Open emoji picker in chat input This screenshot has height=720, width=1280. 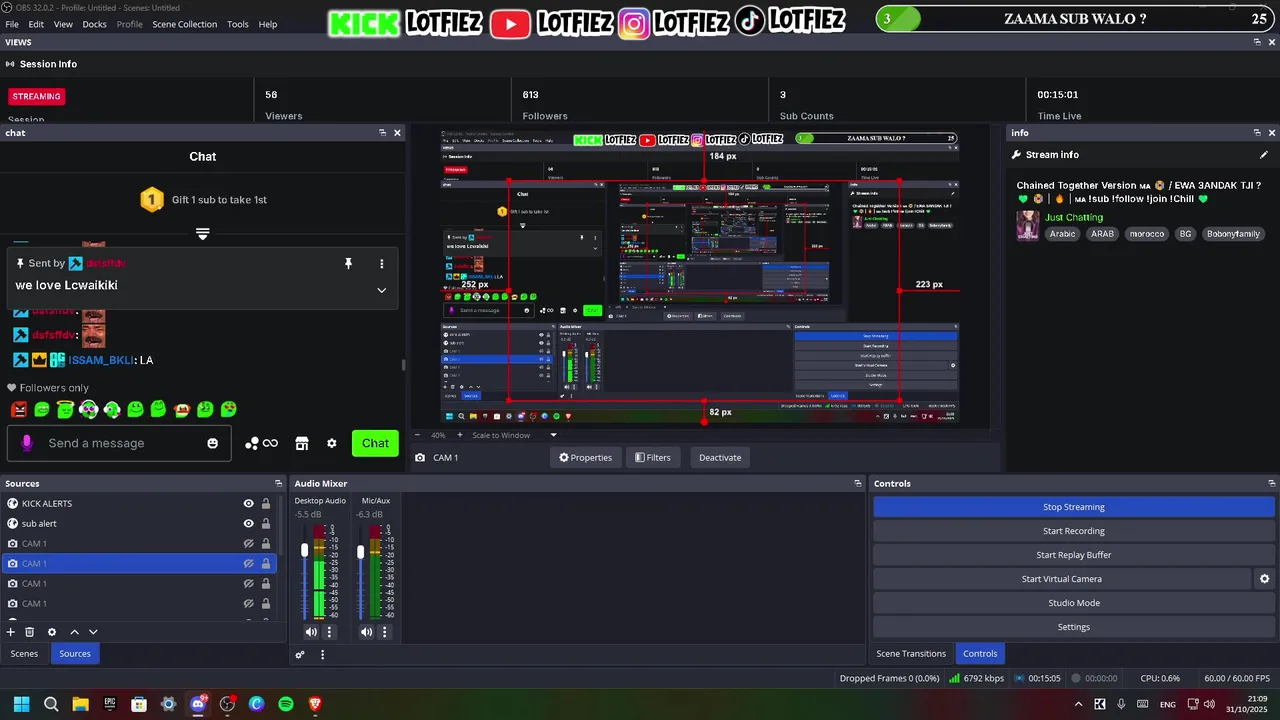point(212,443)
